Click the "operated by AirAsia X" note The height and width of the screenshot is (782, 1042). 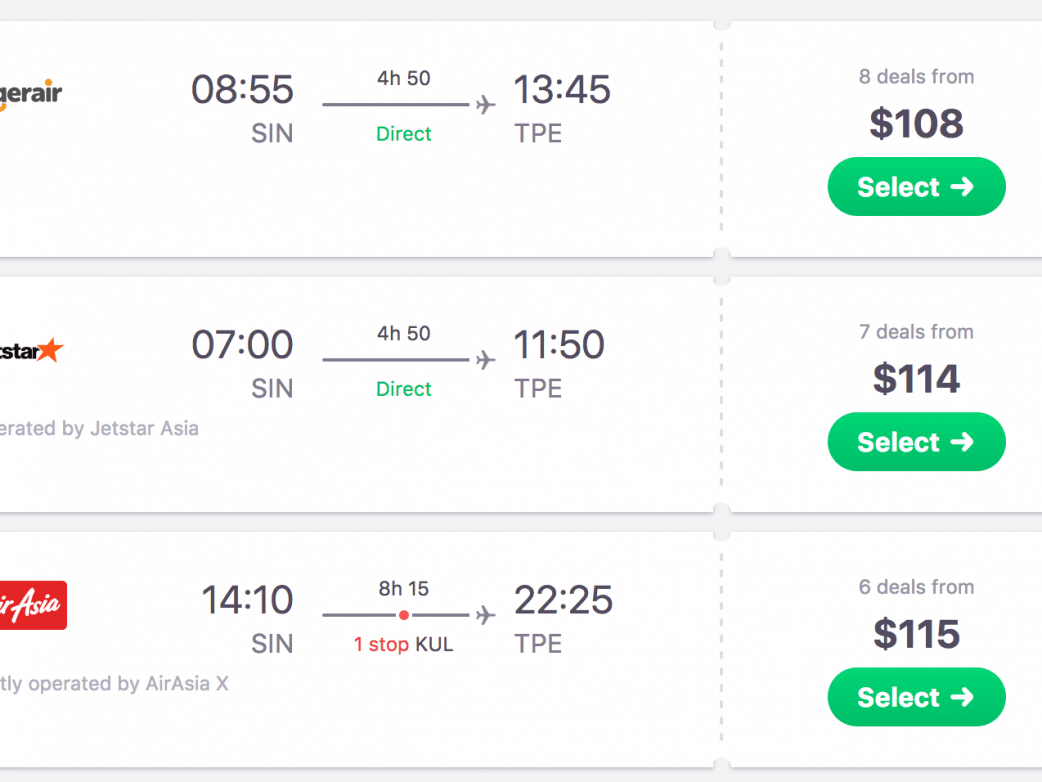114,684
